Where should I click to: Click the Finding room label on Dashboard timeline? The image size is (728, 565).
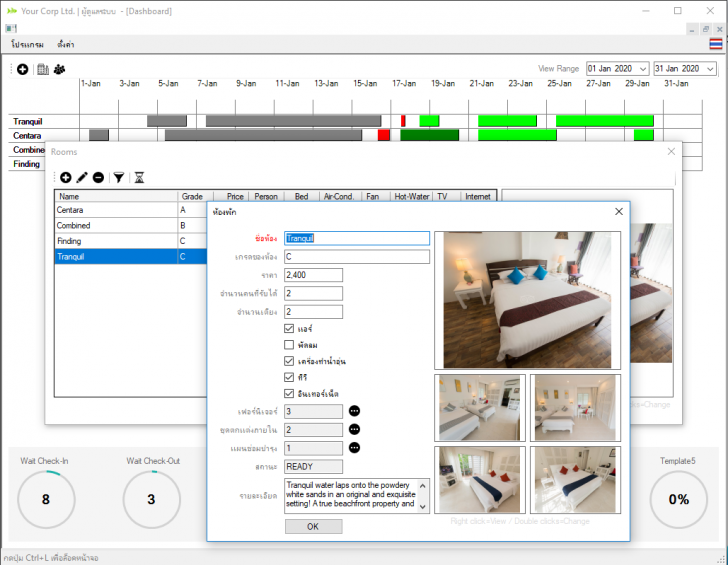point(26,164)
